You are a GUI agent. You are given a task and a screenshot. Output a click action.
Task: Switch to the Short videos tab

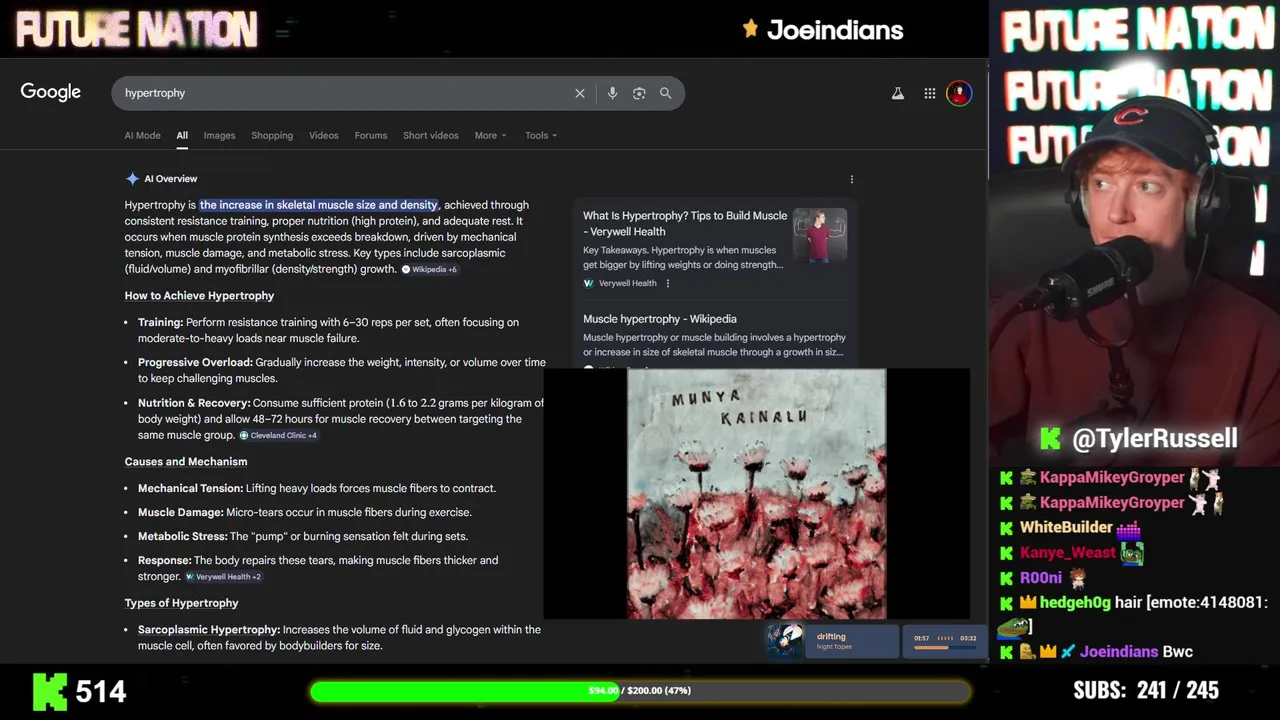431,135
